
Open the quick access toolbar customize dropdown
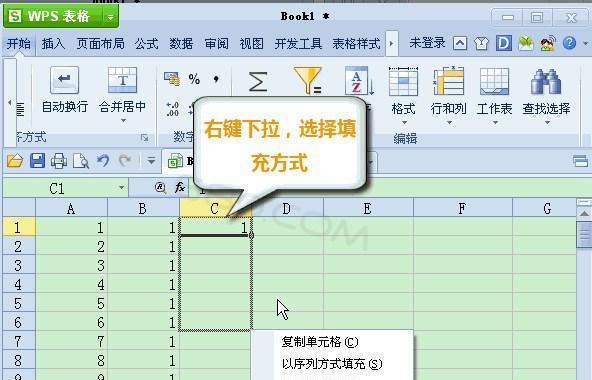[151, 161]
